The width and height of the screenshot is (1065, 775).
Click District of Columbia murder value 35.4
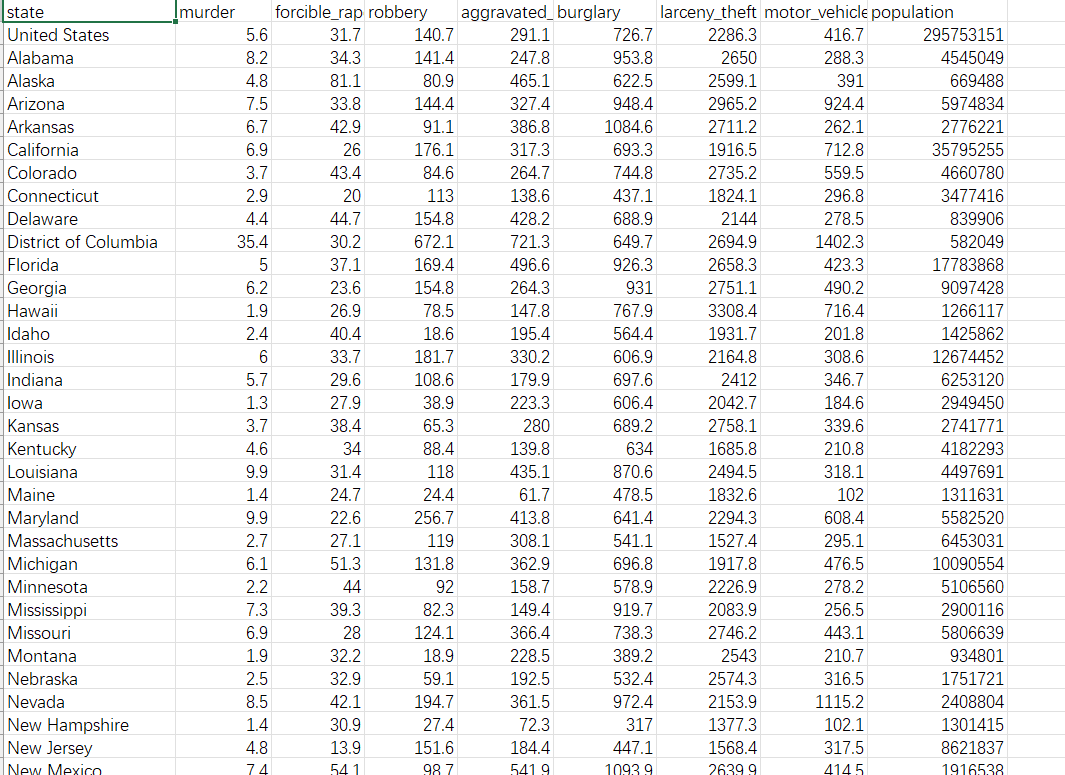point(223,242)
